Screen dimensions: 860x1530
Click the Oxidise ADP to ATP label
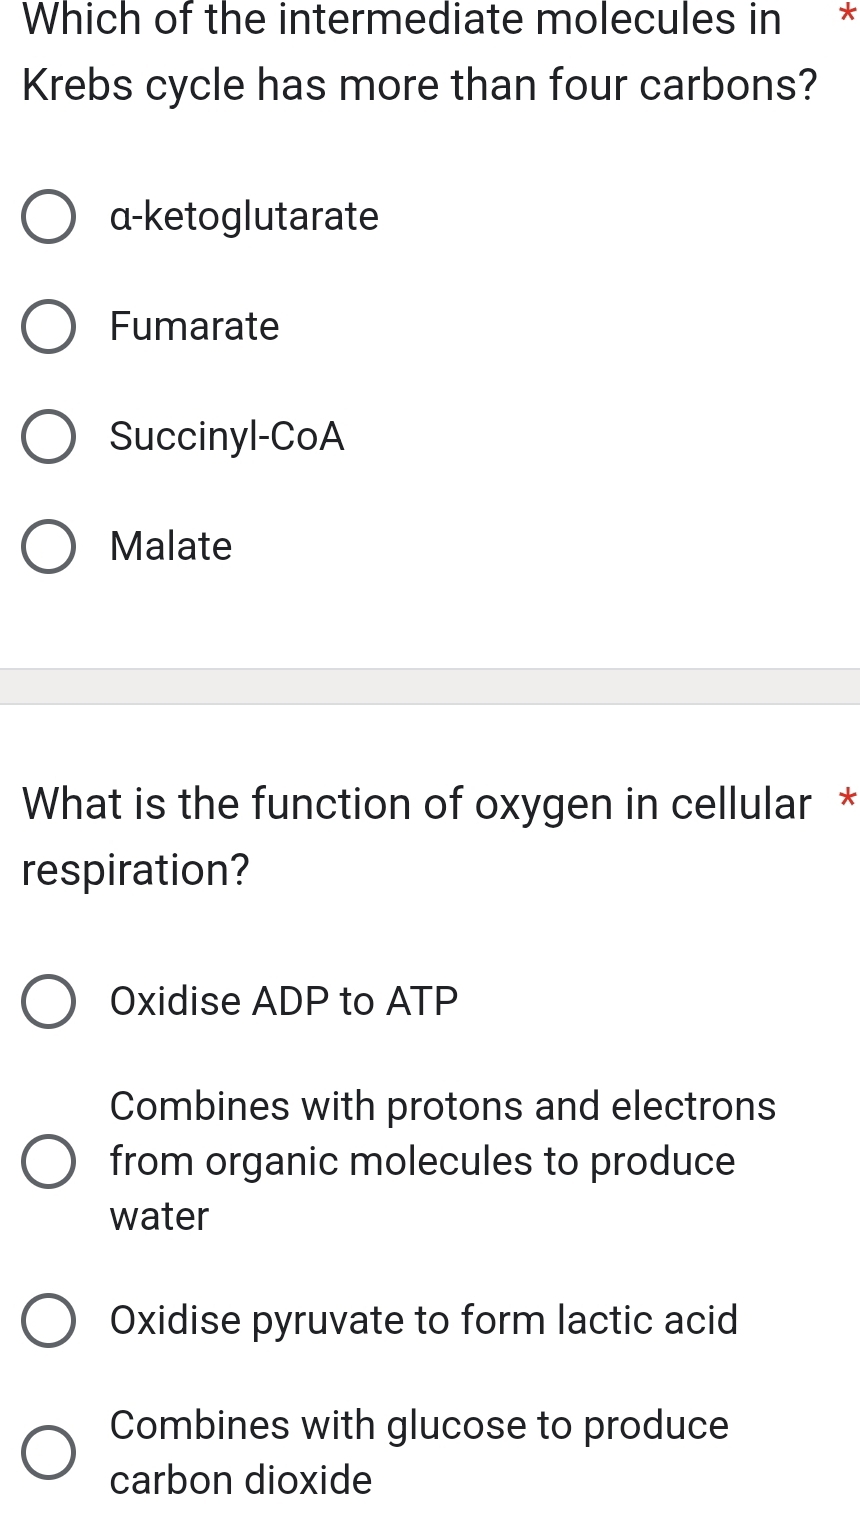point(284,1001)
